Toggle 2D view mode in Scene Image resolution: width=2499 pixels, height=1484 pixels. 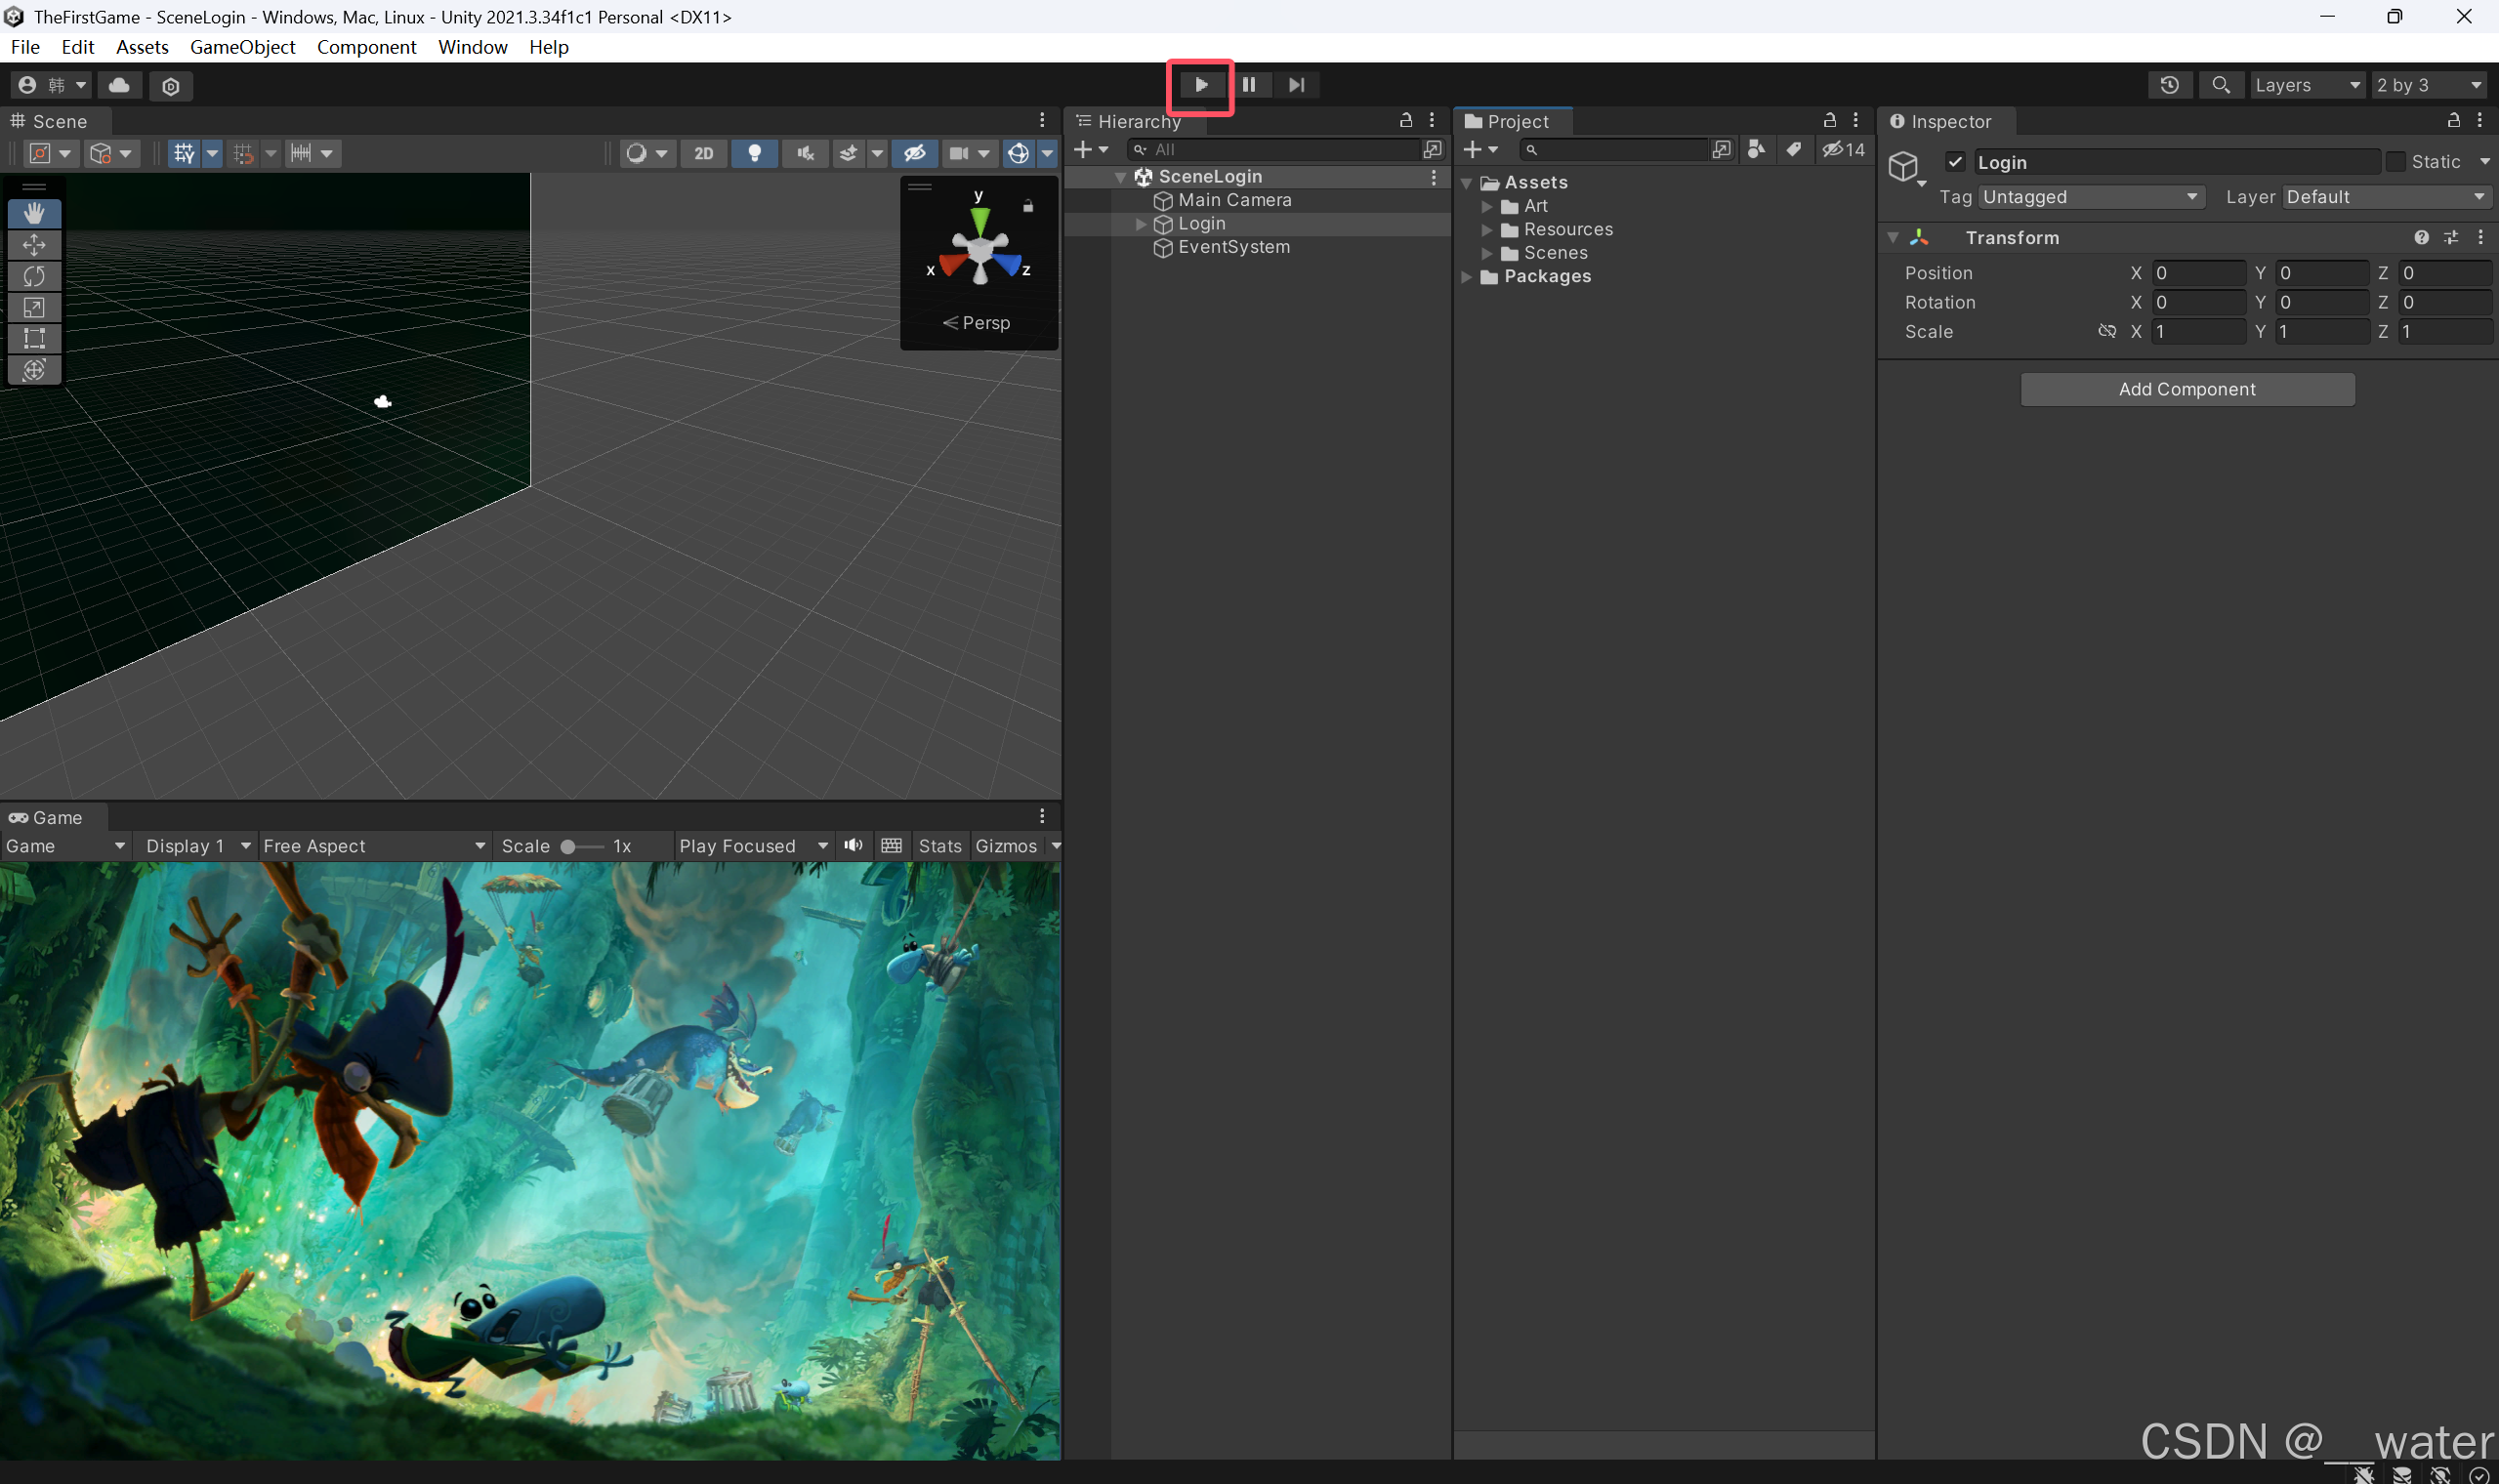click(x=704, y=153)
